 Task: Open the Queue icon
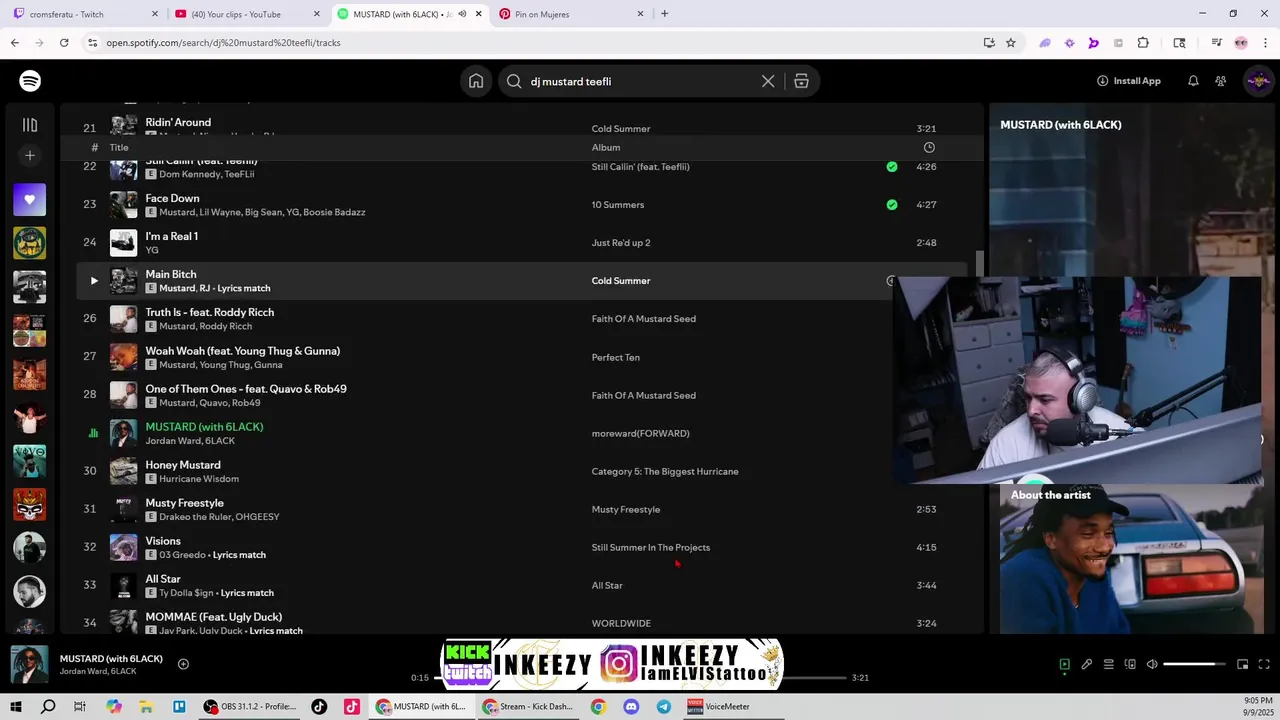(x=1108, y=664)
